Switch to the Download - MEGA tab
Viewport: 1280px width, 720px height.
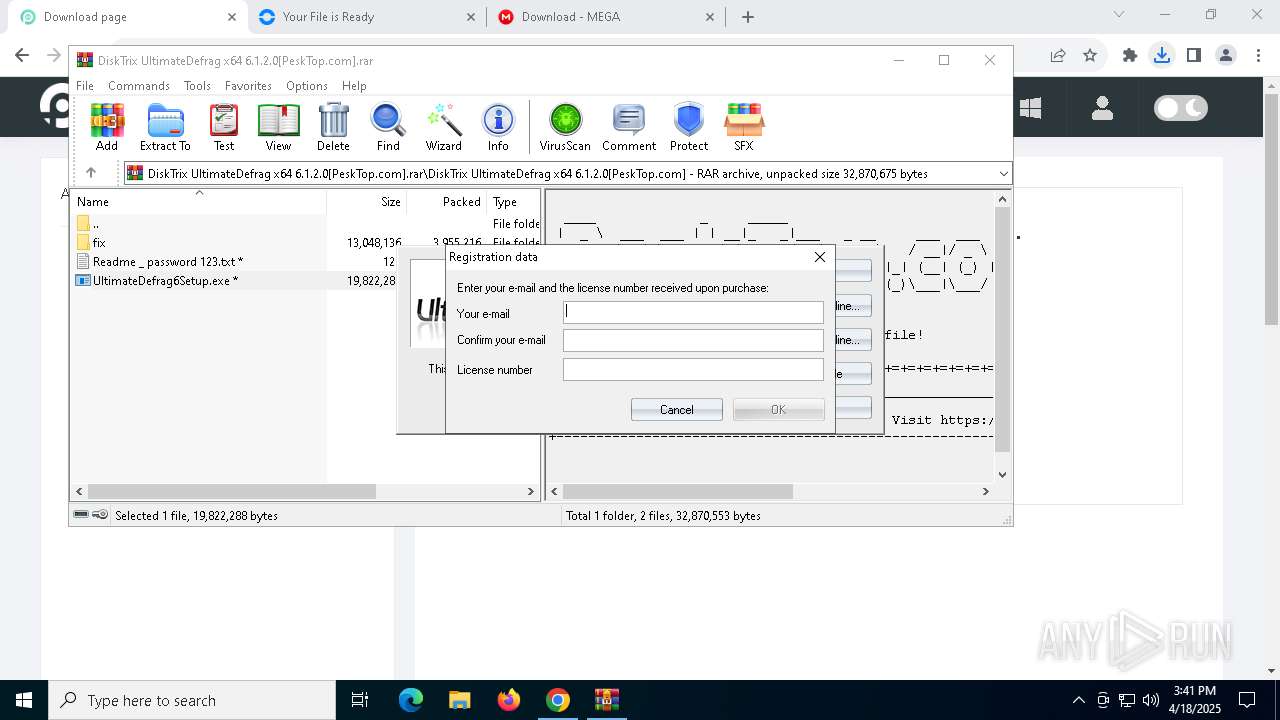(607, 17)
